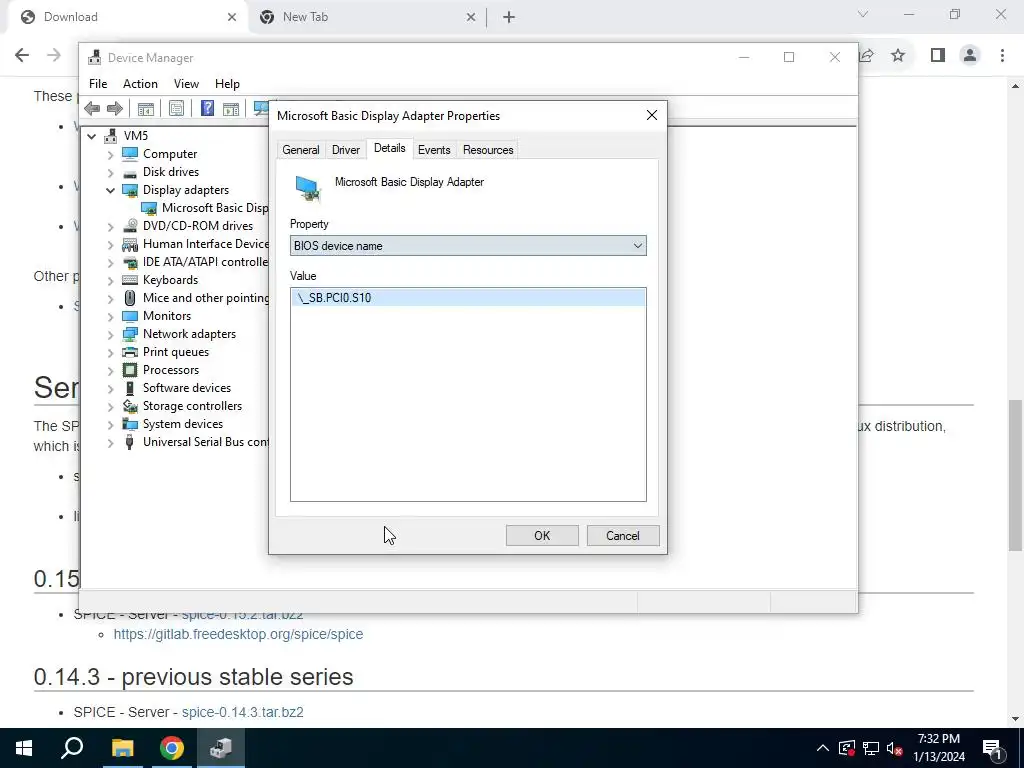The width and height of the screenshot is (1024, 768).
Task: Click the Print queues printer icon
Action: coord(130,352)
